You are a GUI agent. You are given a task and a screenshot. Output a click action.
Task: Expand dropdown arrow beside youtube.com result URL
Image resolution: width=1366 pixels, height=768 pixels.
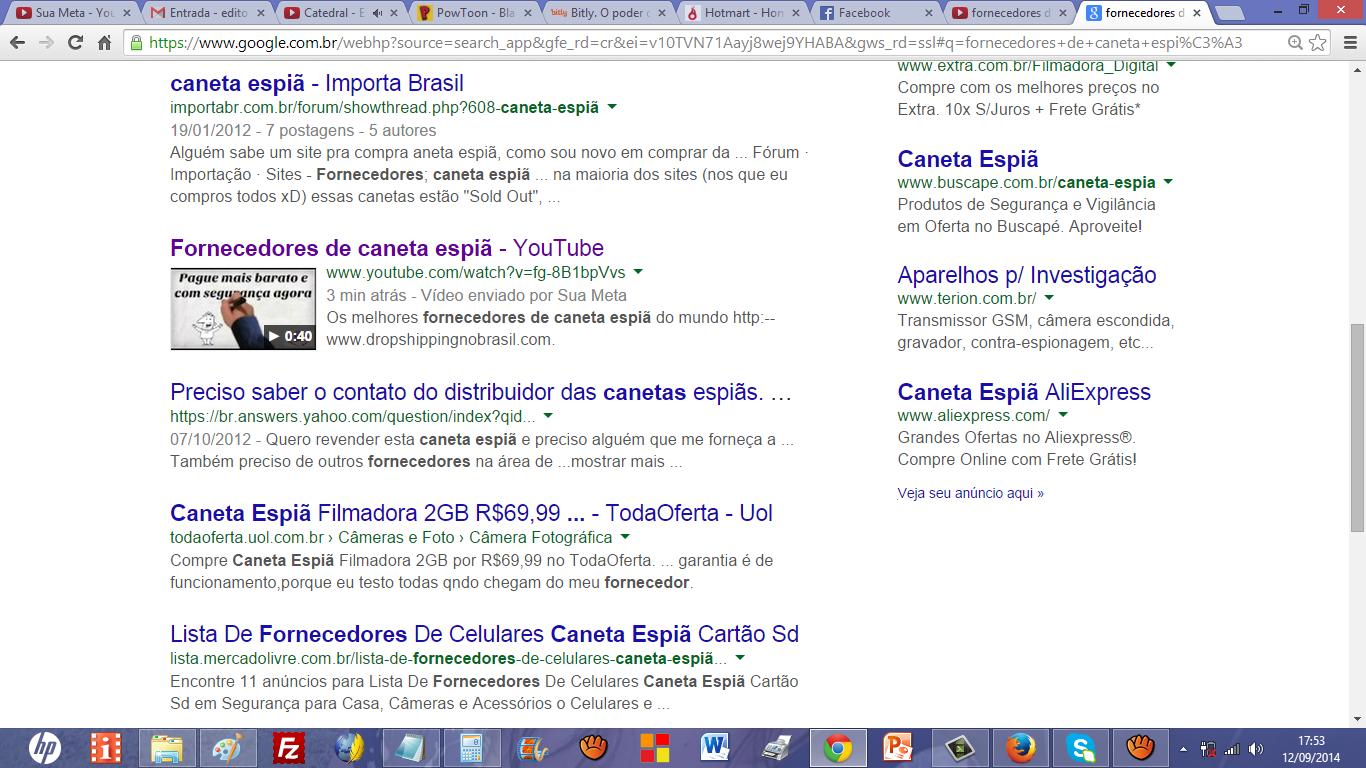638,272
